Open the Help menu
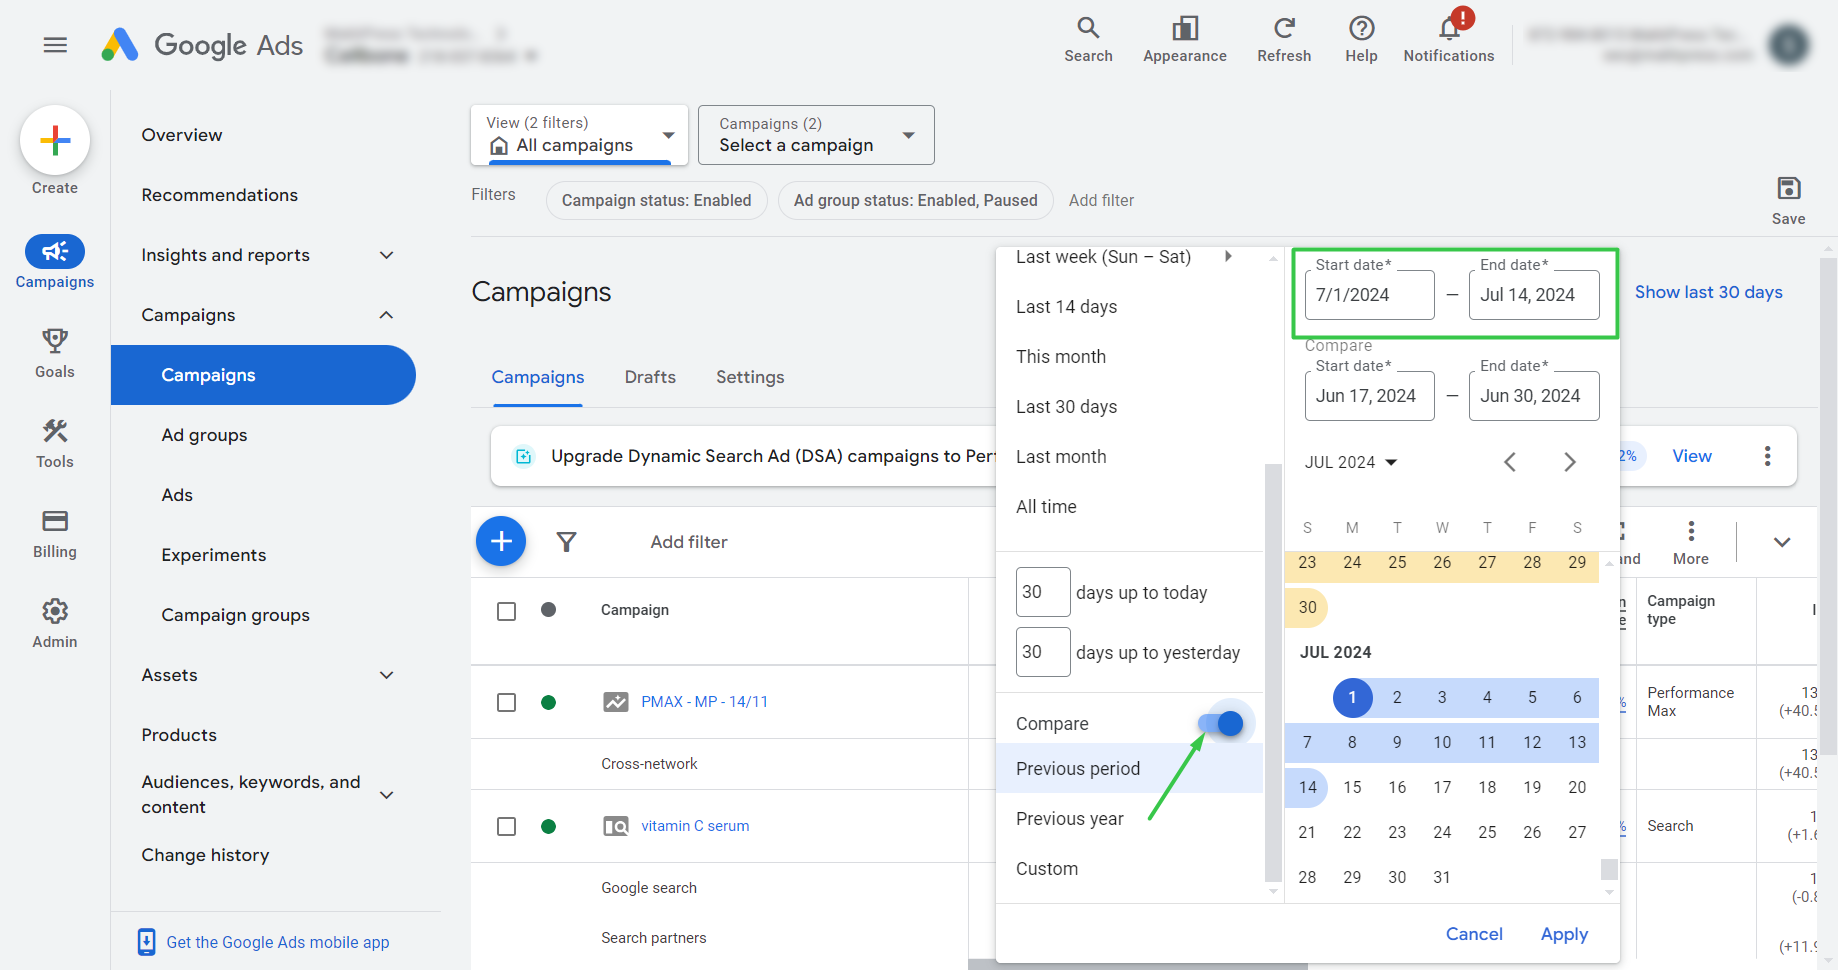The width and height of the screenshot is (1838, 970). (1361, 40)
